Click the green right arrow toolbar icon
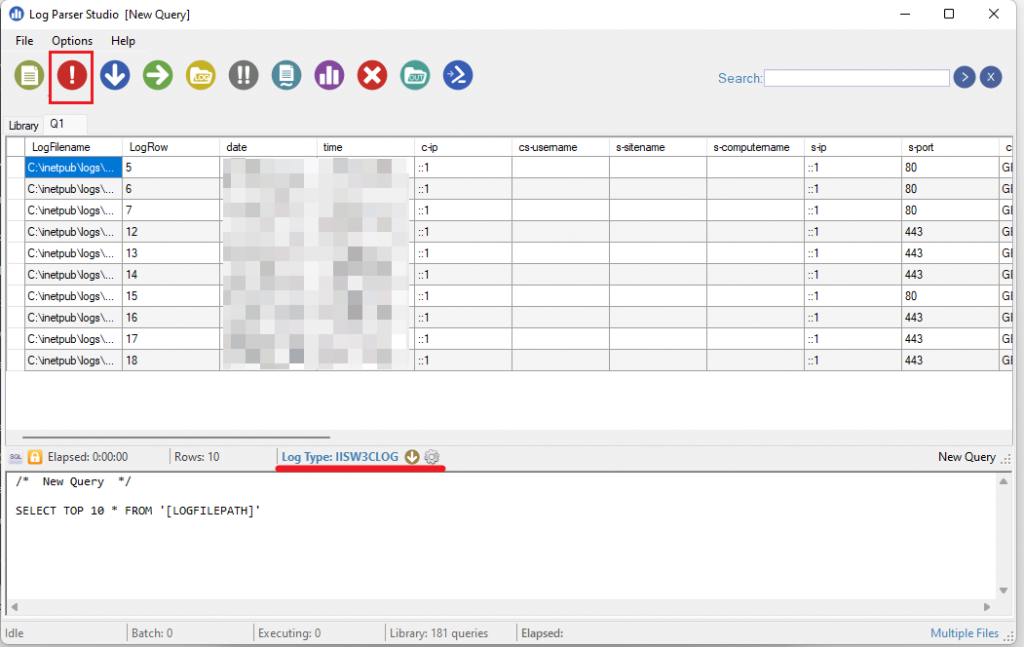 click(157, 76)
